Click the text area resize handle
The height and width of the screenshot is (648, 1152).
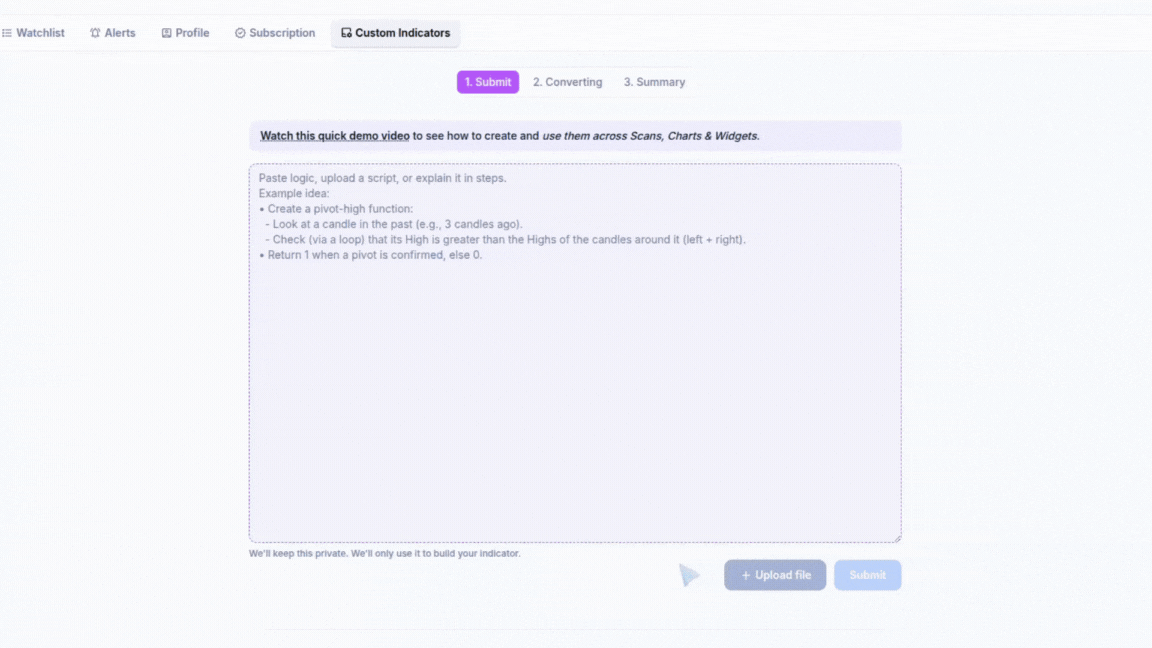point(896,538)
